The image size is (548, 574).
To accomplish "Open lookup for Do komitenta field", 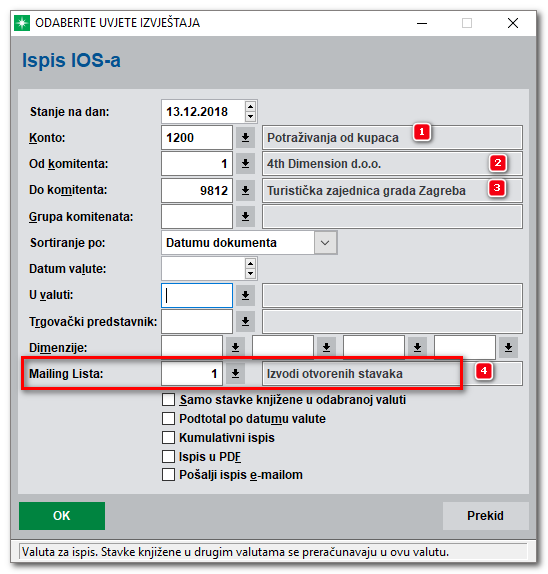I will pos(245,190).
